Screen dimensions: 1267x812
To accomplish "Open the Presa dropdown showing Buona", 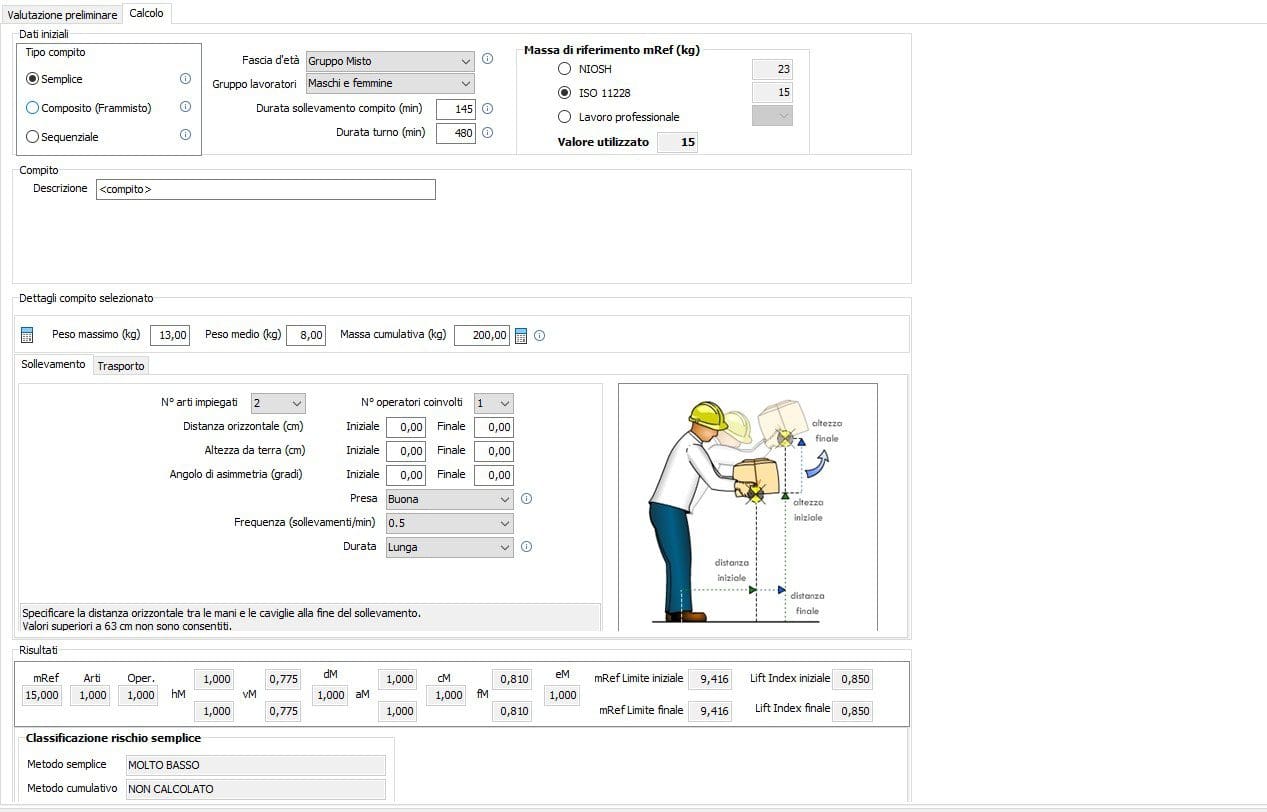I will 448,498.
